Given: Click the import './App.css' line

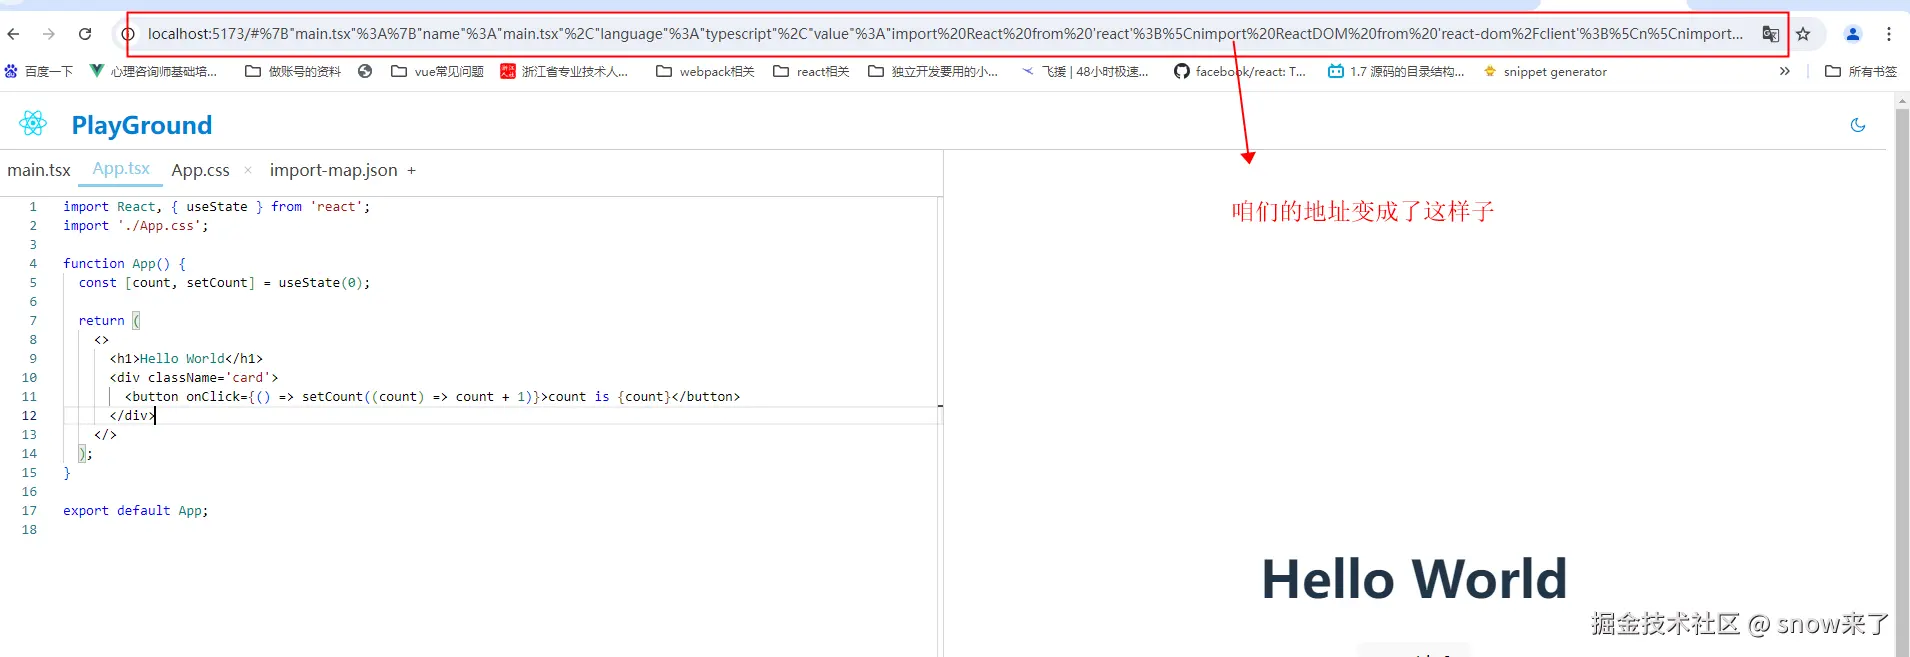Looking at the screenshot, I should tap(136, 225).
